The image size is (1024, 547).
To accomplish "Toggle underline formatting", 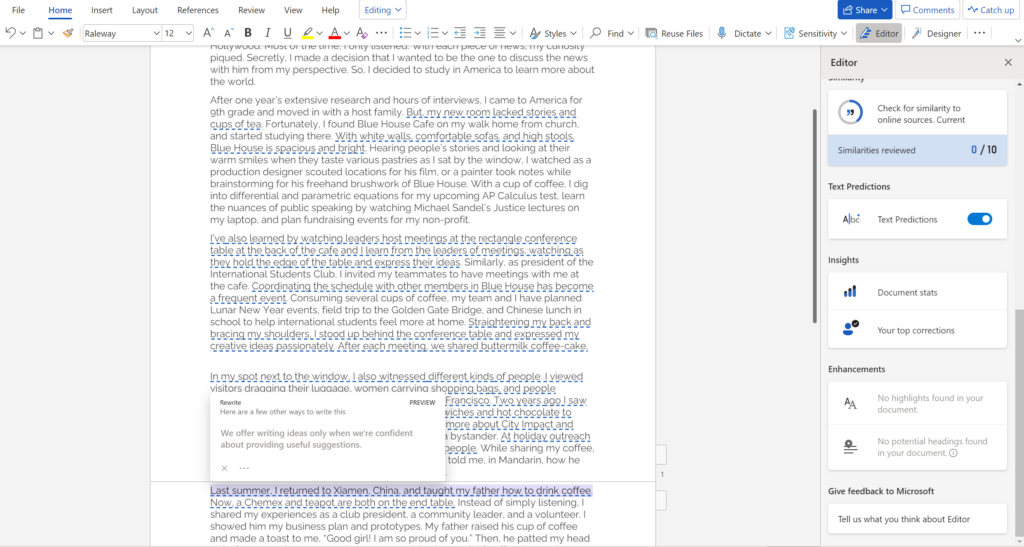I will (x=286, y=33).
